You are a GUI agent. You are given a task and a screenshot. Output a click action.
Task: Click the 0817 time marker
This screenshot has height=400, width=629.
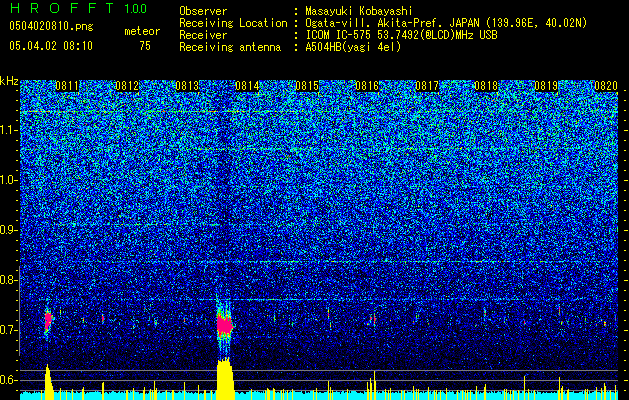pyautogui.click(x=427, y=86)
